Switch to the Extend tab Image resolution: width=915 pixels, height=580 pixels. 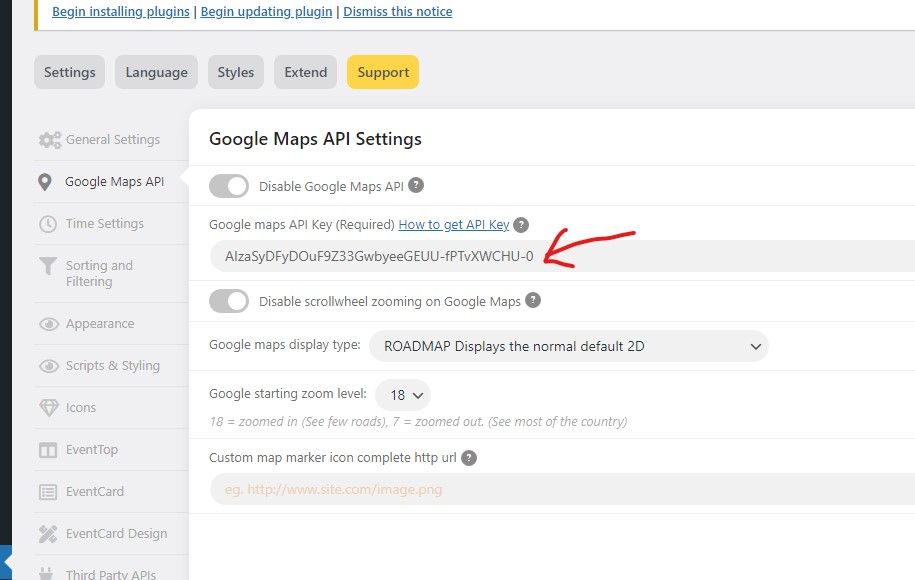point(306,72)
